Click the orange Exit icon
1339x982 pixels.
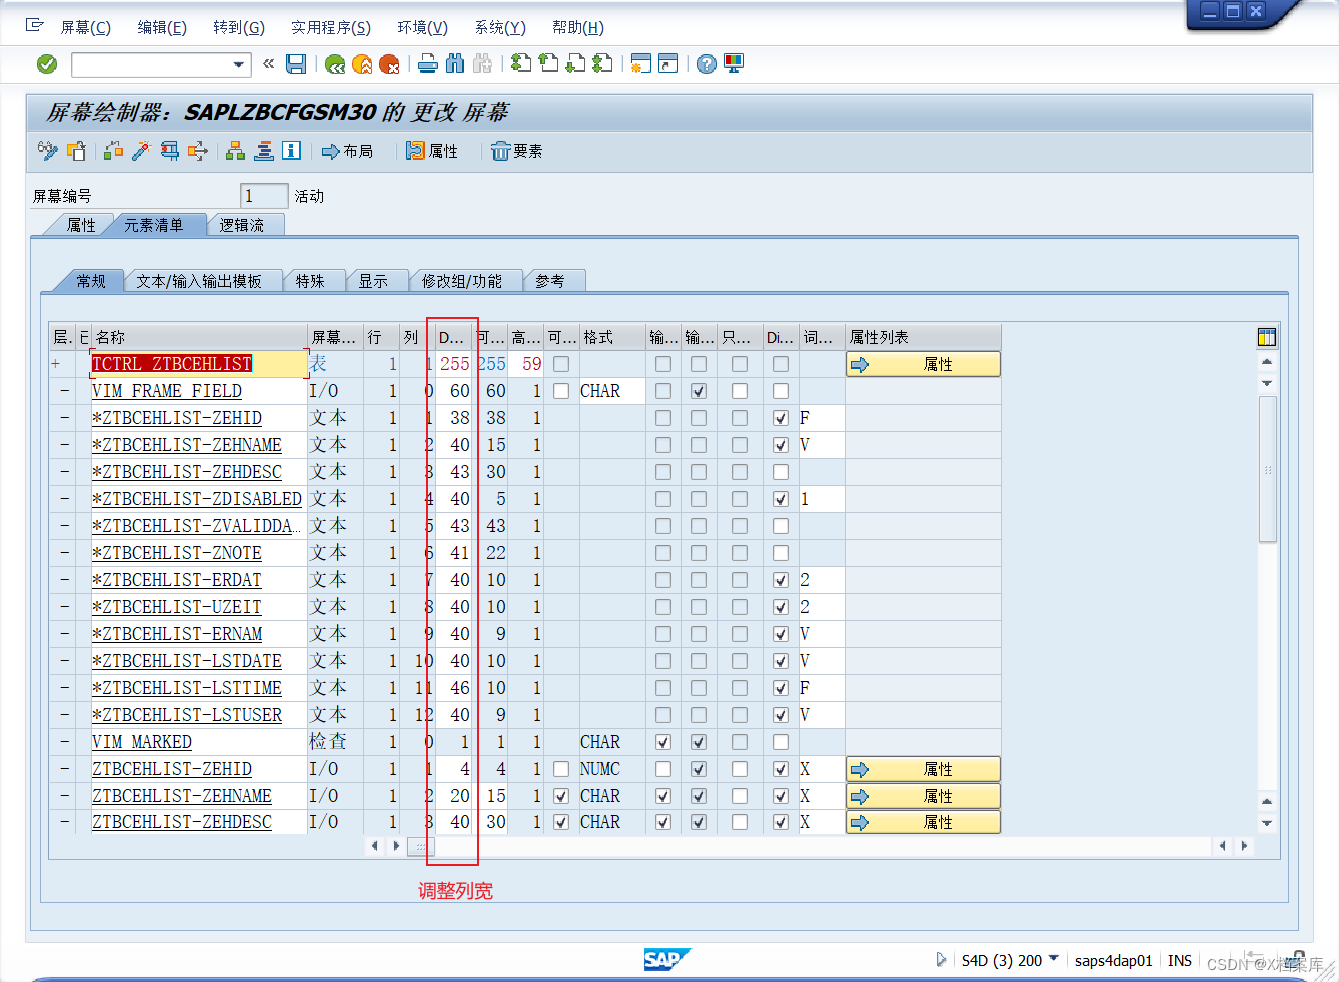tap(362, 64)
